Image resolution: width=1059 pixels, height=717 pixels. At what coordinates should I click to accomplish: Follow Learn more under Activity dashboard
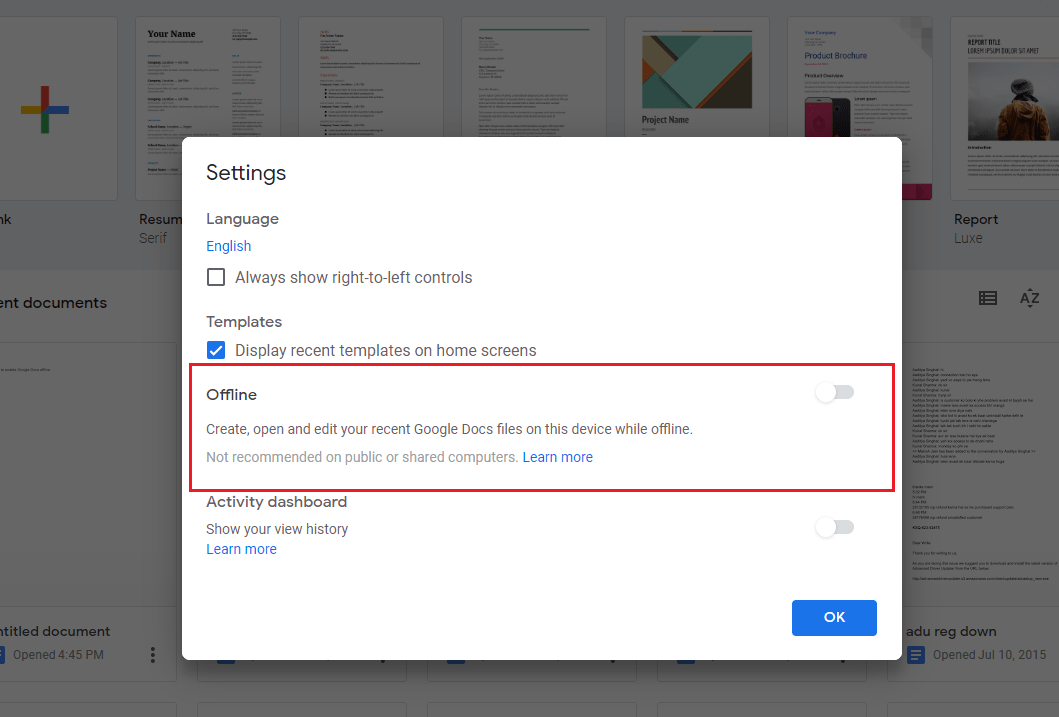pos(241,549)
